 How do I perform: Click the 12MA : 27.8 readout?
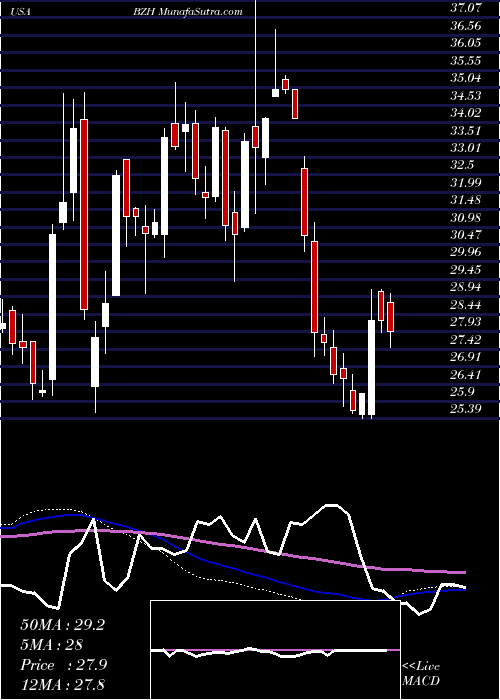(62, 685)
